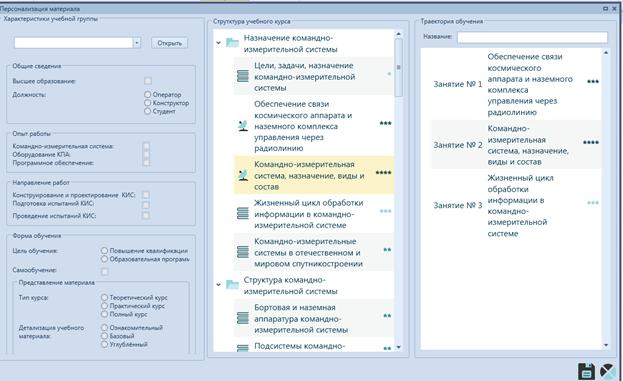Click folder icon of Структура командно-измерительной системы
This screenshot has height=381, width=623.
click(x=232, y=284)
